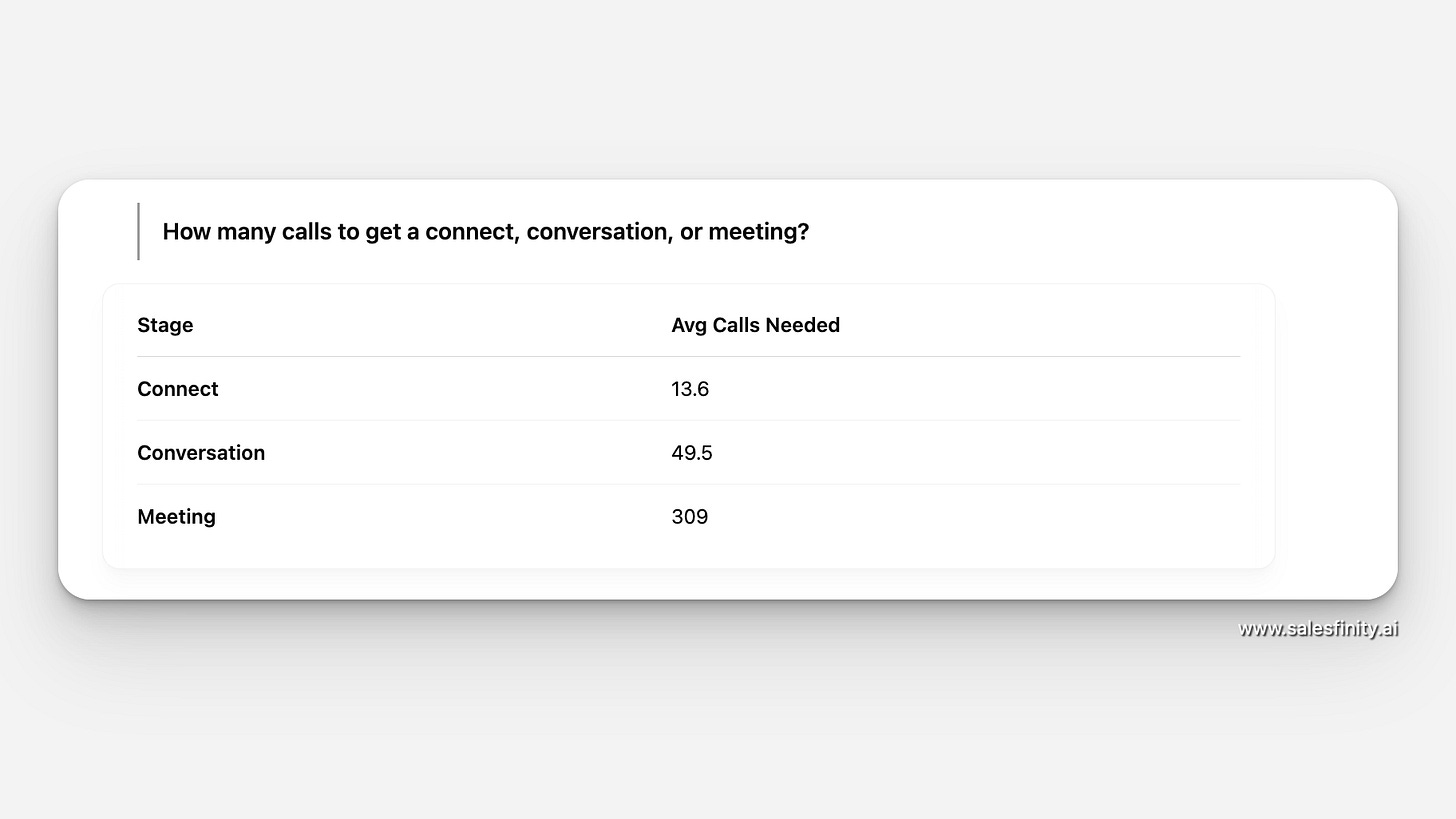Click the vertical quote bar beside the heading

click(138, 231)
